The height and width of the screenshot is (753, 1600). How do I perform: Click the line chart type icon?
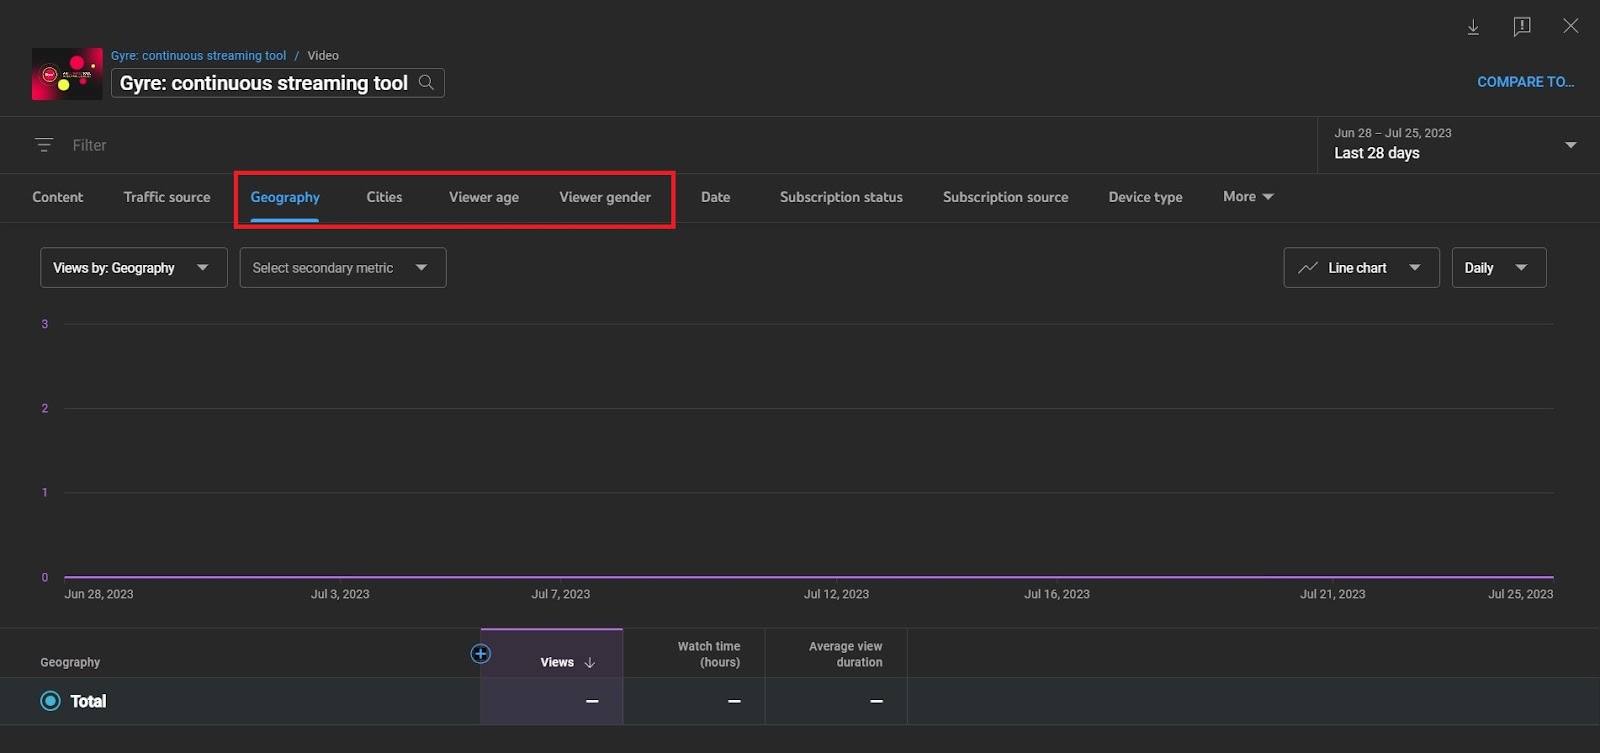click(1308, 268)
